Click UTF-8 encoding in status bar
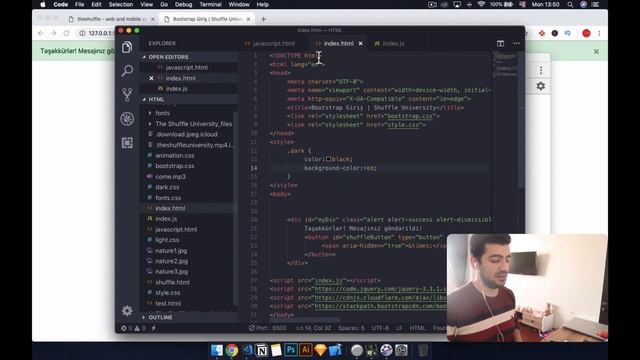Screen dimensions: 640x360 [x=380, y=328]
